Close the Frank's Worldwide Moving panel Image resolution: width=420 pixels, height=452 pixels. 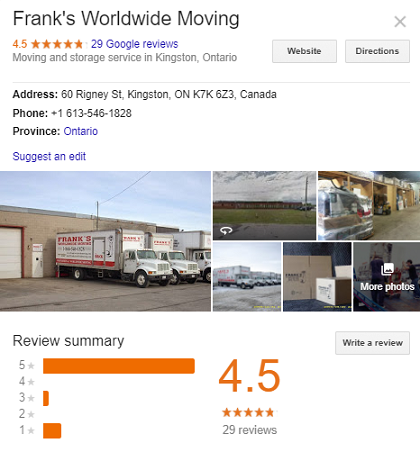coord(400,22)
